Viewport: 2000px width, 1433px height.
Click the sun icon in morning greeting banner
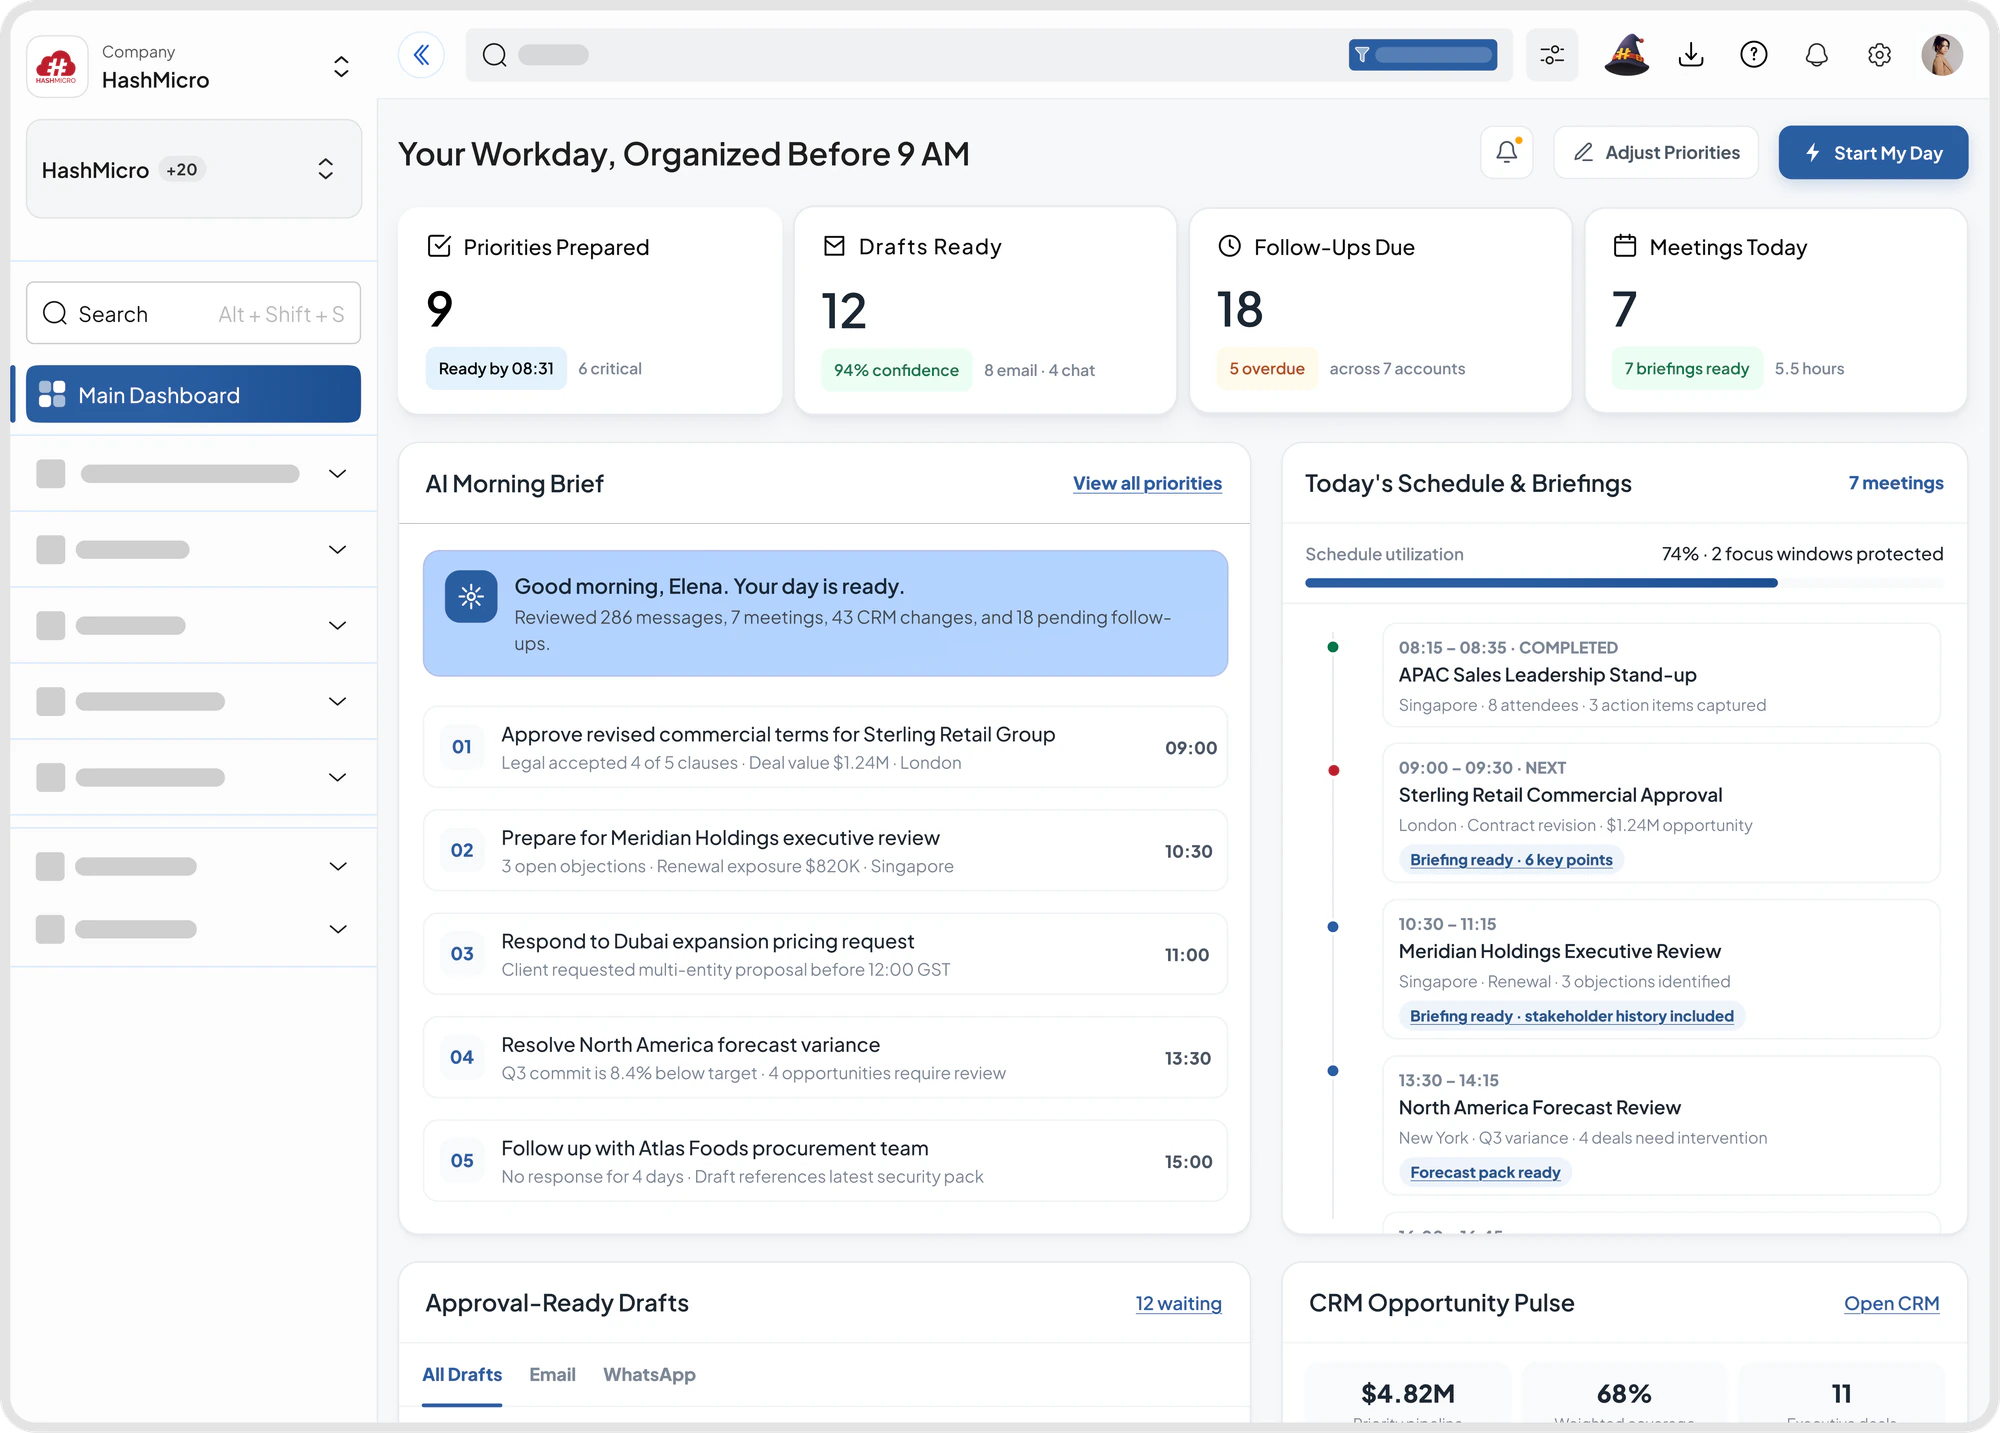point(471,597)
